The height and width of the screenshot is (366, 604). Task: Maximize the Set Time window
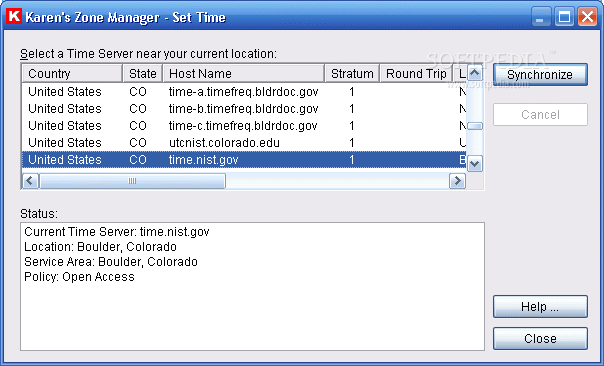(x=564, y=17)
